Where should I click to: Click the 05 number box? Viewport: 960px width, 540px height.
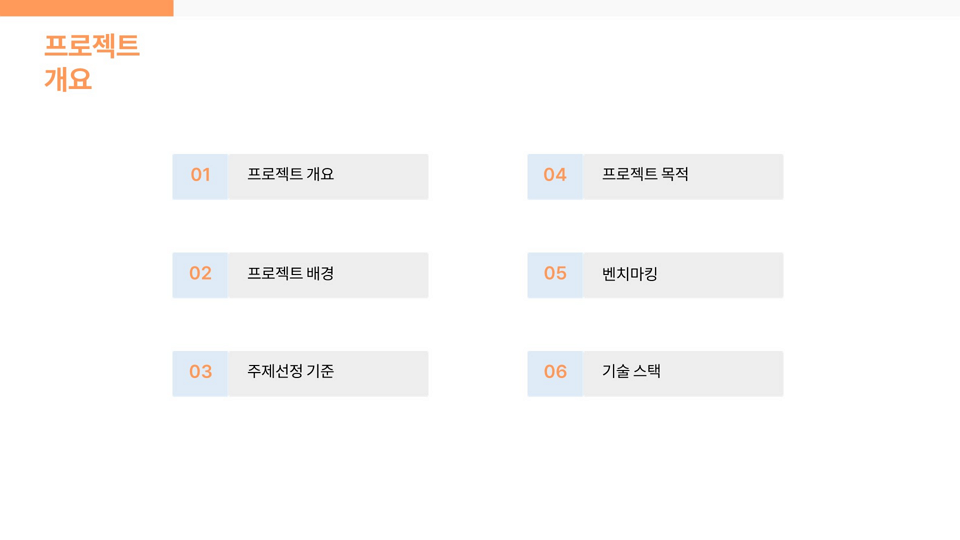[x=555, y=275]
